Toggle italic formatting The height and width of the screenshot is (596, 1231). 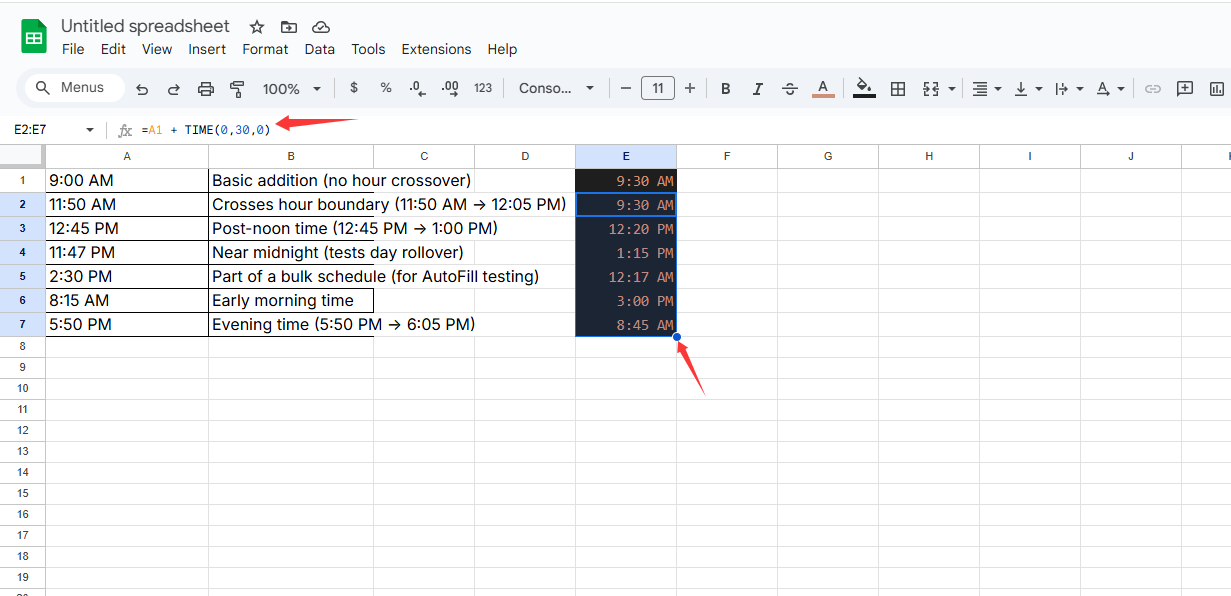tap(758, 89)
